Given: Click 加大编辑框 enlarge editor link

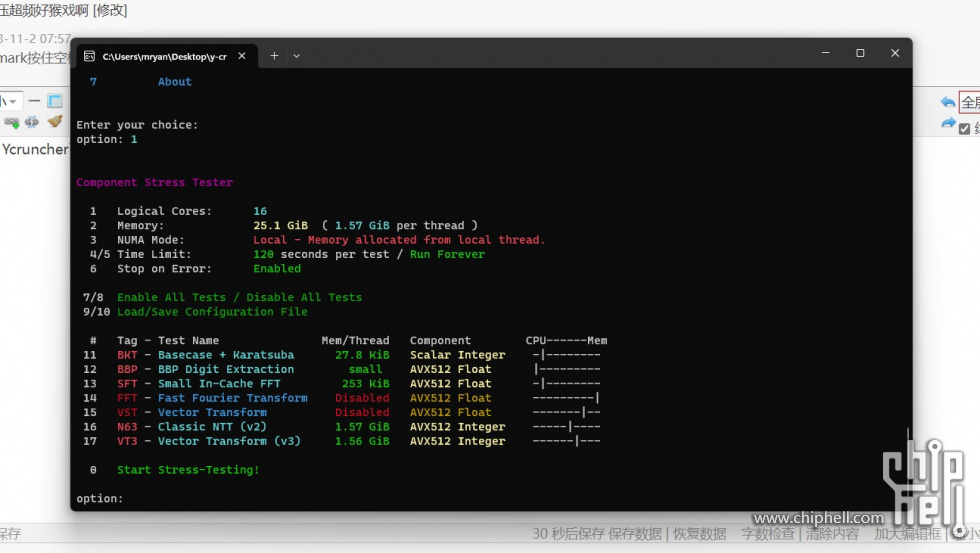Looking at the screenshot, I should (908, 534).
